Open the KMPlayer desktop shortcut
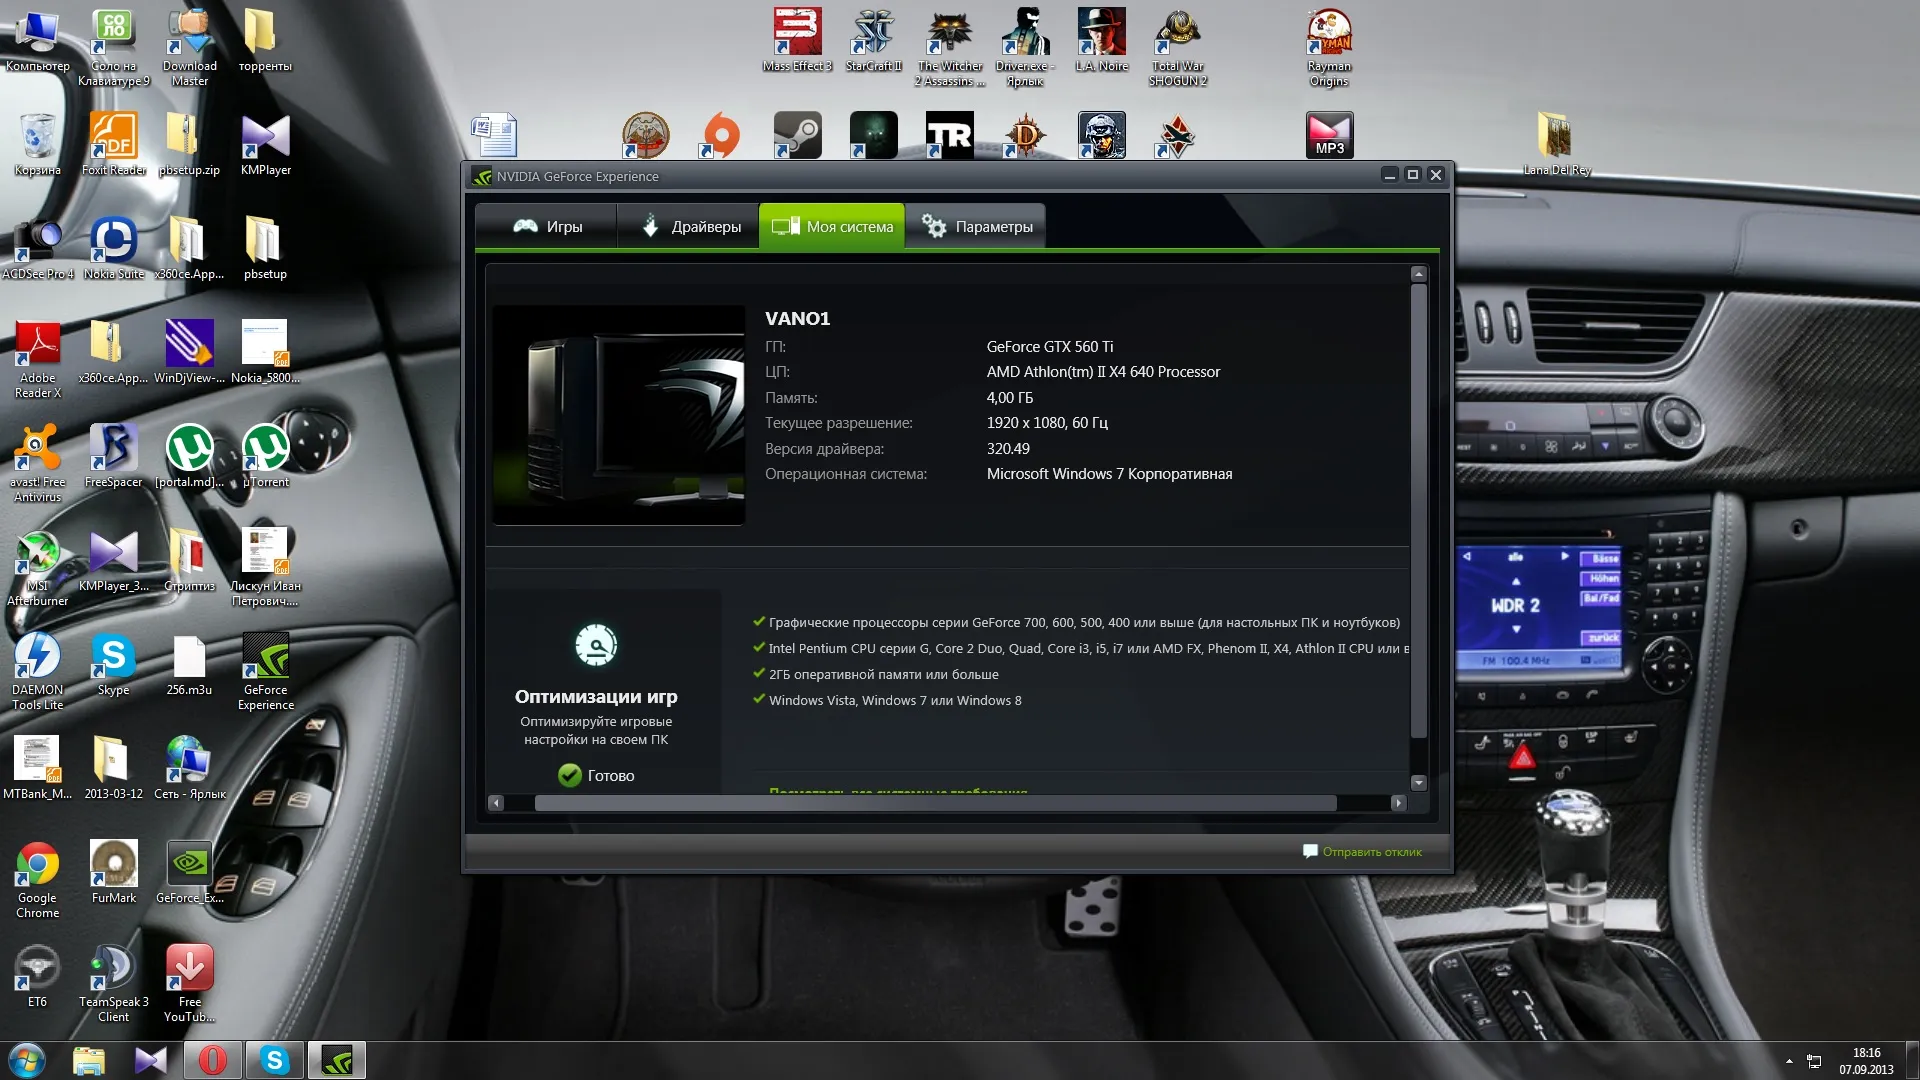The height and width of the screenshot is (1080, 1920). point(265,145)
